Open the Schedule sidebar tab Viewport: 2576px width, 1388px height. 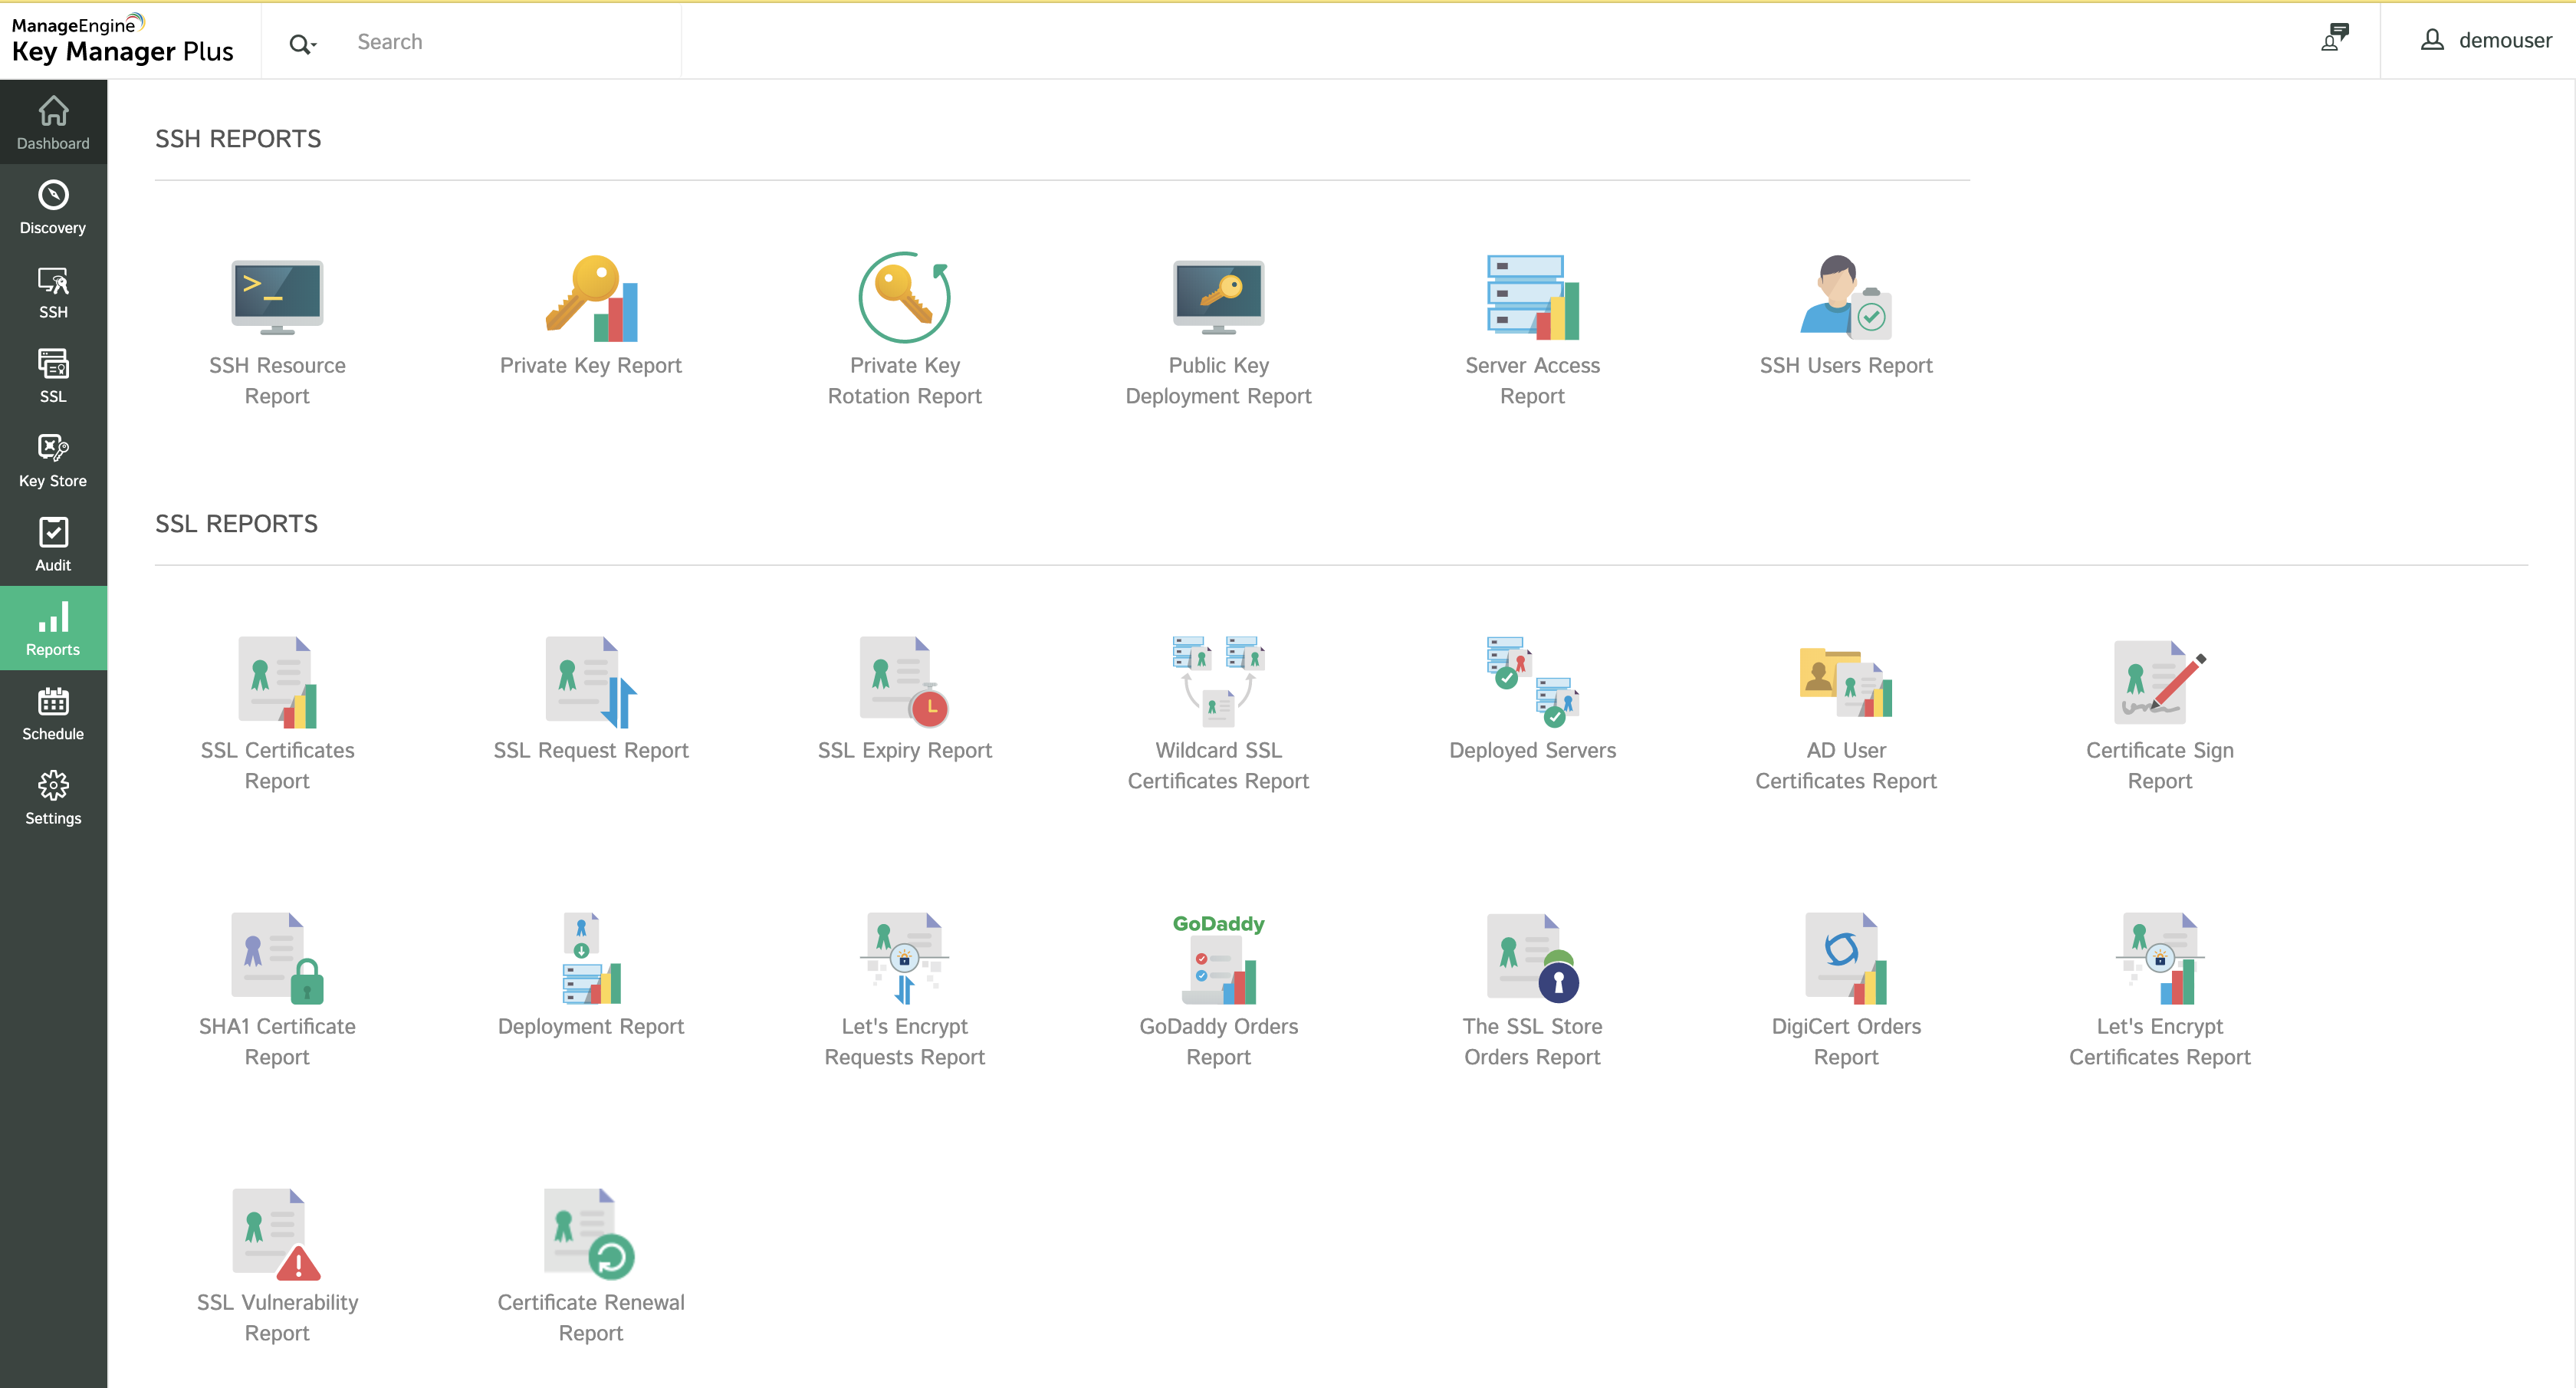tap(53, 713)
